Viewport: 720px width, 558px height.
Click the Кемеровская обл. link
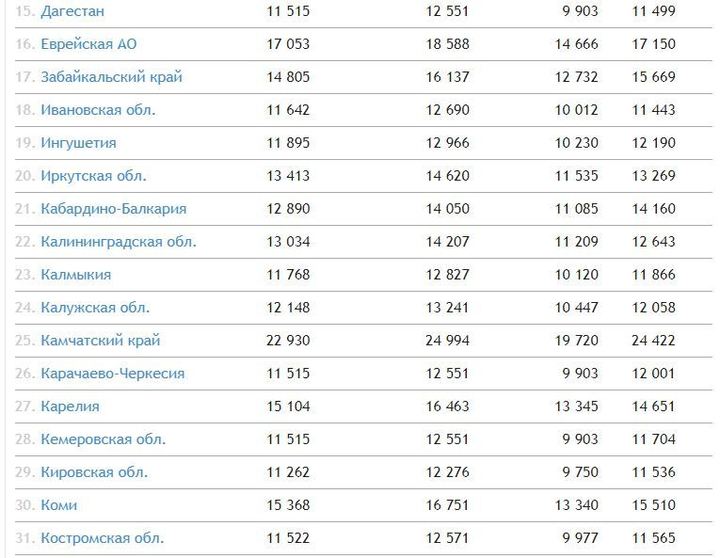103,440
